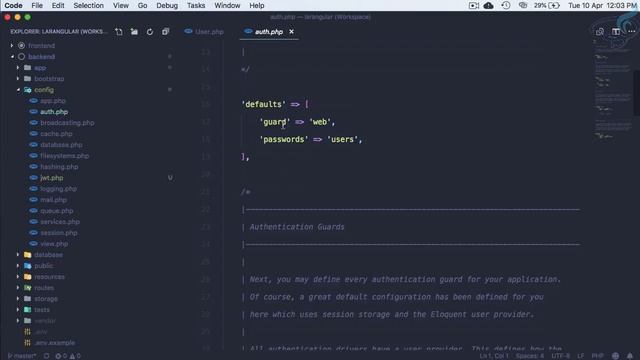
Task: Open the View menu
Action: coord(121,5)
